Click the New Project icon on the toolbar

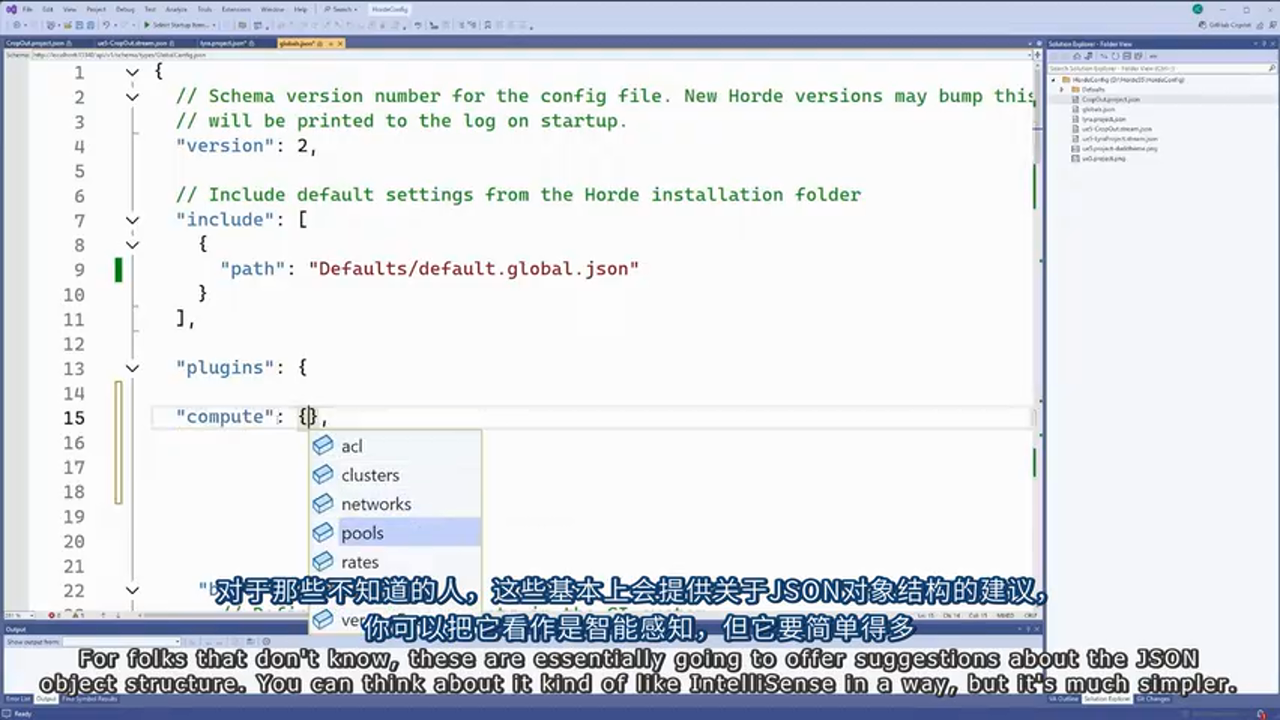(x=50, y=25)
